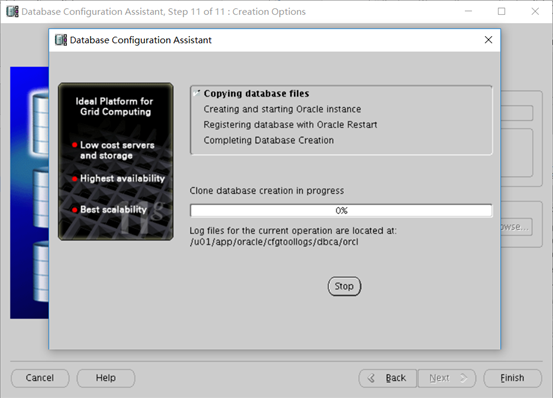This screenshot has height=398, width=553.
Task: Go Back to the previous step
Action: (388, 378)
